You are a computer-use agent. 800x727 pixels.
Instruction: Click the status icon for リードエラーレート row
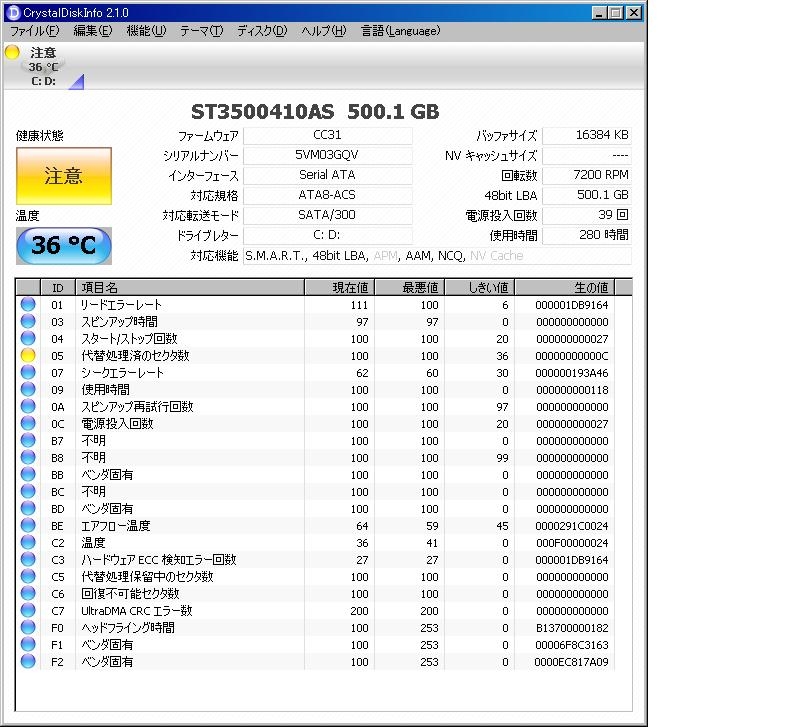tap(28, 305)
